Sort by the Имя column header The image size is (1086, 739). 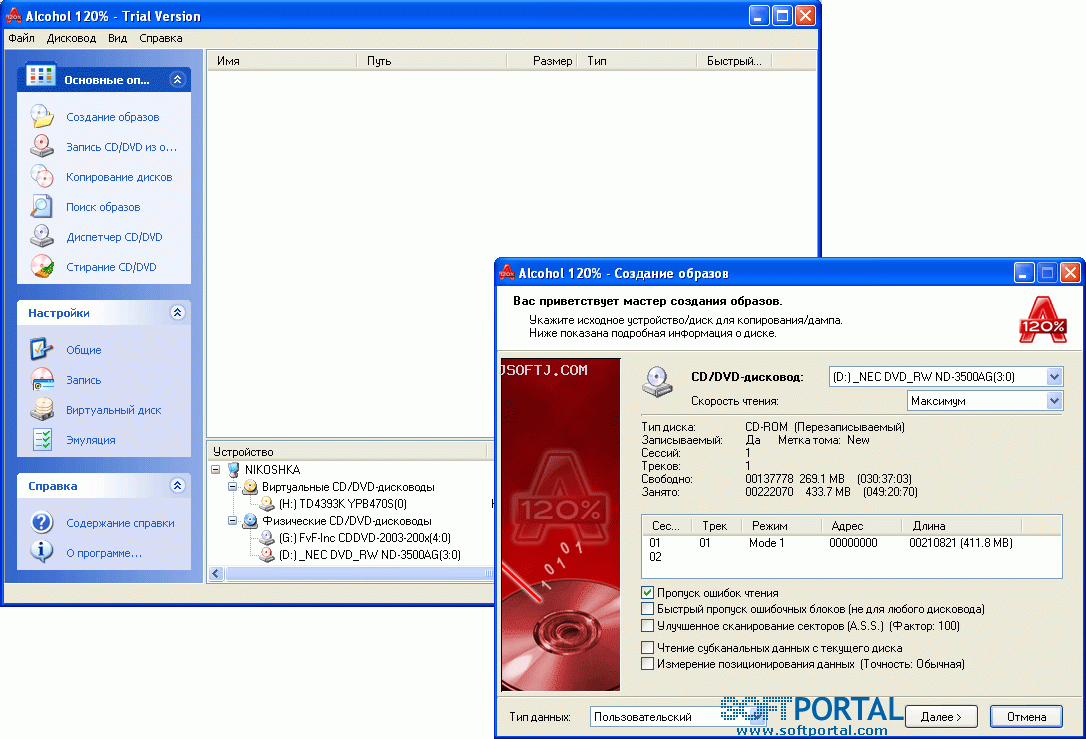click(x=282, y=61)
